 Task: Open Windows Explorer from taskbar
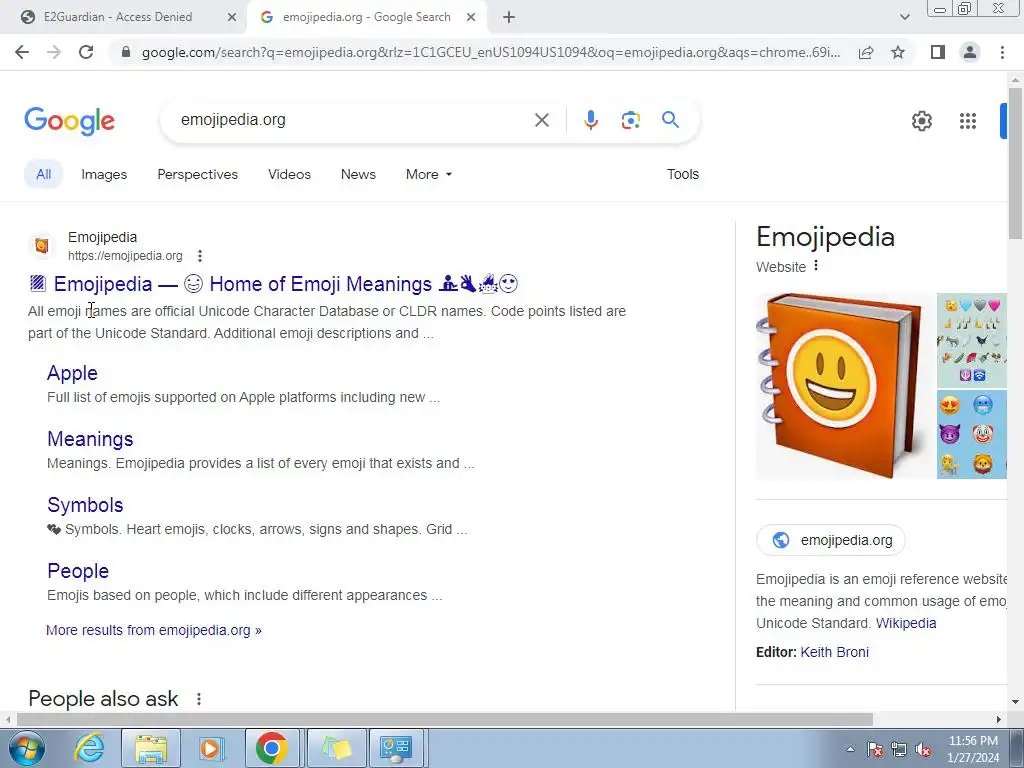pos(151,748)
